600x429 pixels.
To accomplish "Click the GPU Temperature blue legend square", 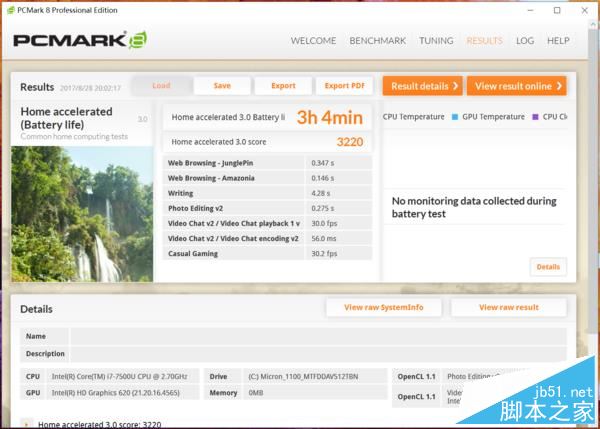I will (455, 117).
